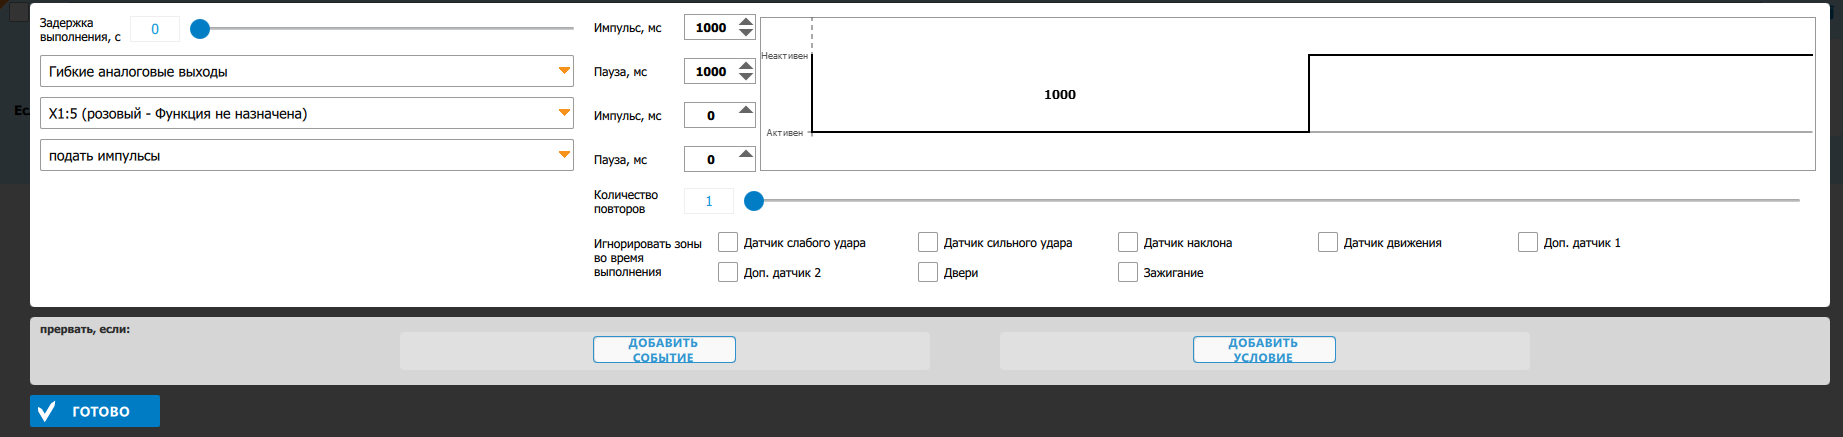Open the подать импульсы action dropdown
This screenshot has width=1843, height=437.
pos(306,155)
